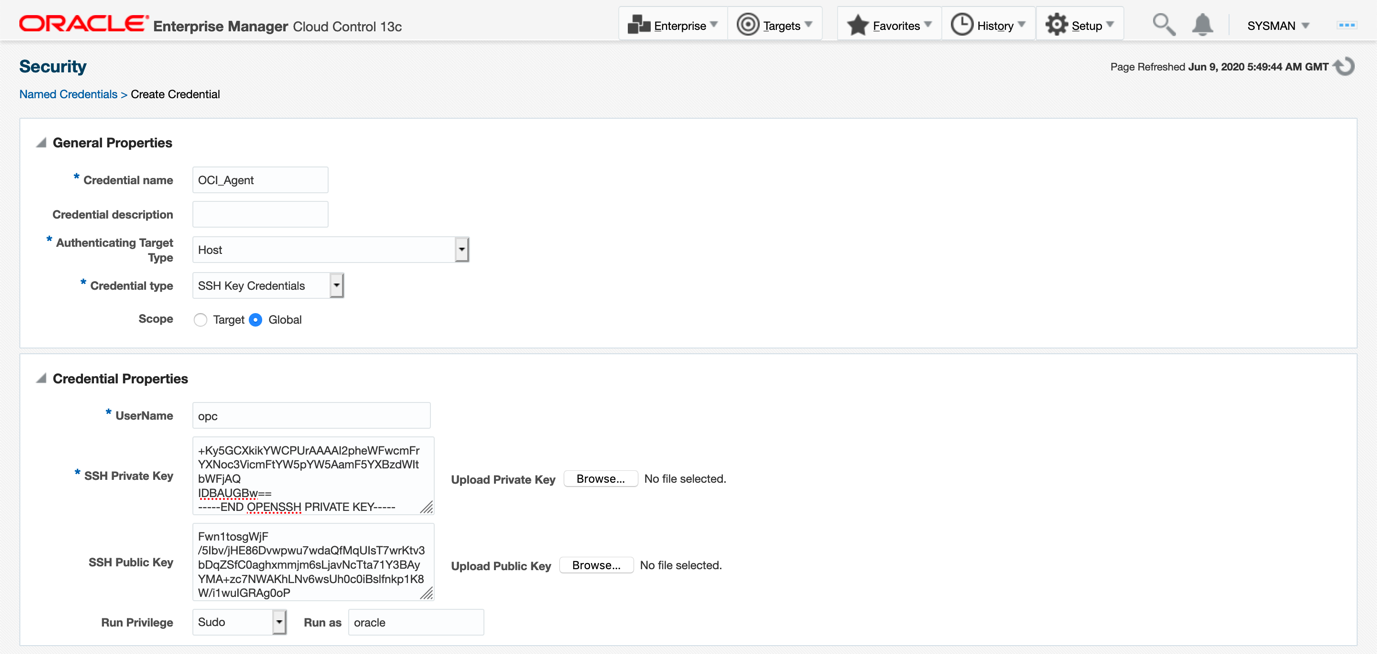Click the Scope label

(x=156, y=319)
